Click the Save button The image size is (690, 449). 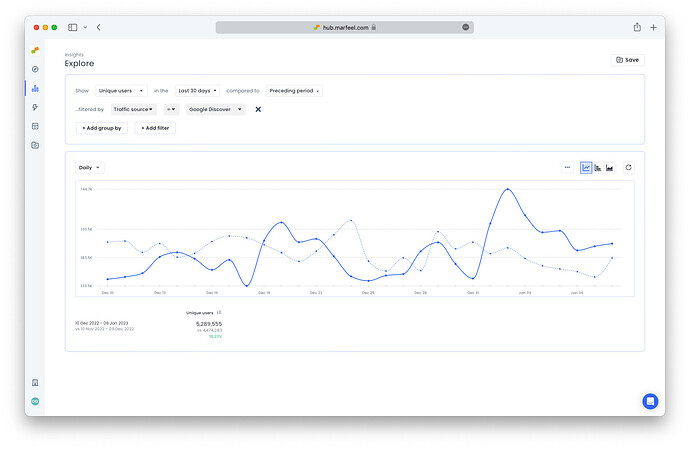pos(627,60)
